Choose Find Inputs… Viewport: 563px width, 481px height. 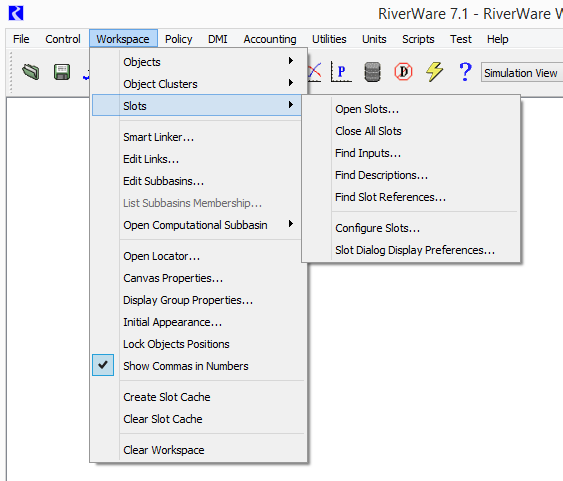411,153
